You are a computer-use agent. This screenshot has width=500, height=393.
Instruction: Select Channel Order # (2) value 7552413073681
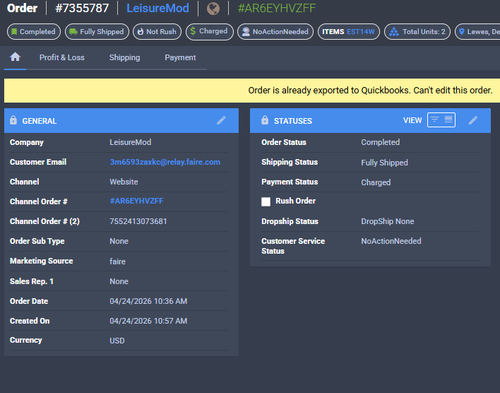point(138,221)
